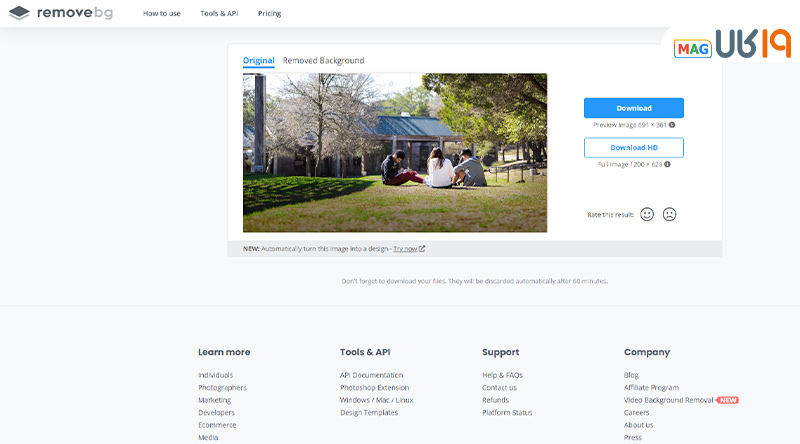Open Marketing footer link

(x=215, y=400)
